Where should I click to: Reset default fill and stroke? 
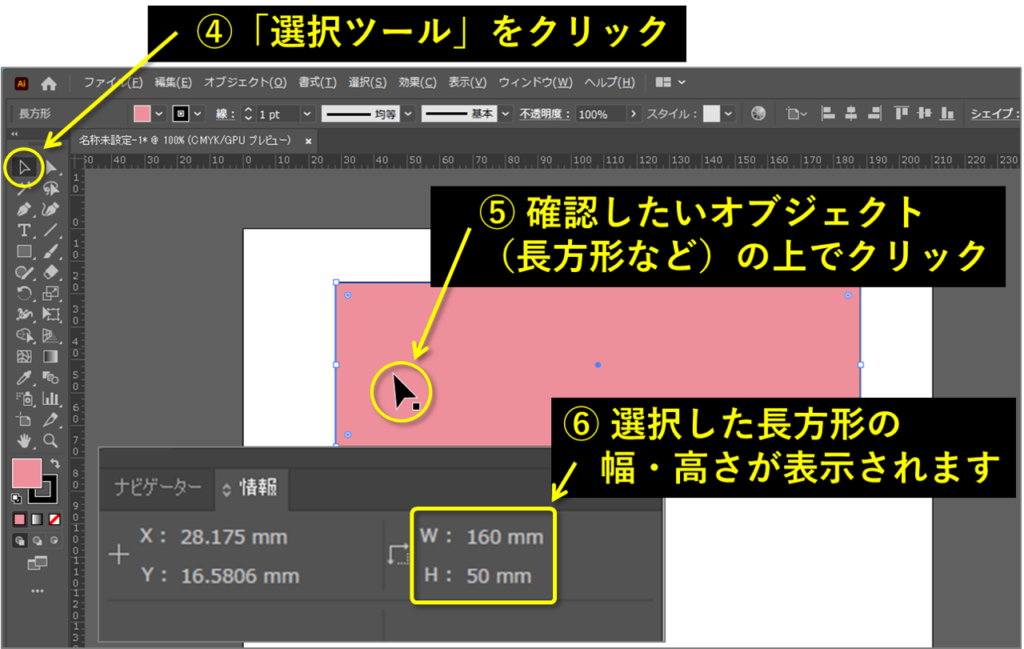16,499
